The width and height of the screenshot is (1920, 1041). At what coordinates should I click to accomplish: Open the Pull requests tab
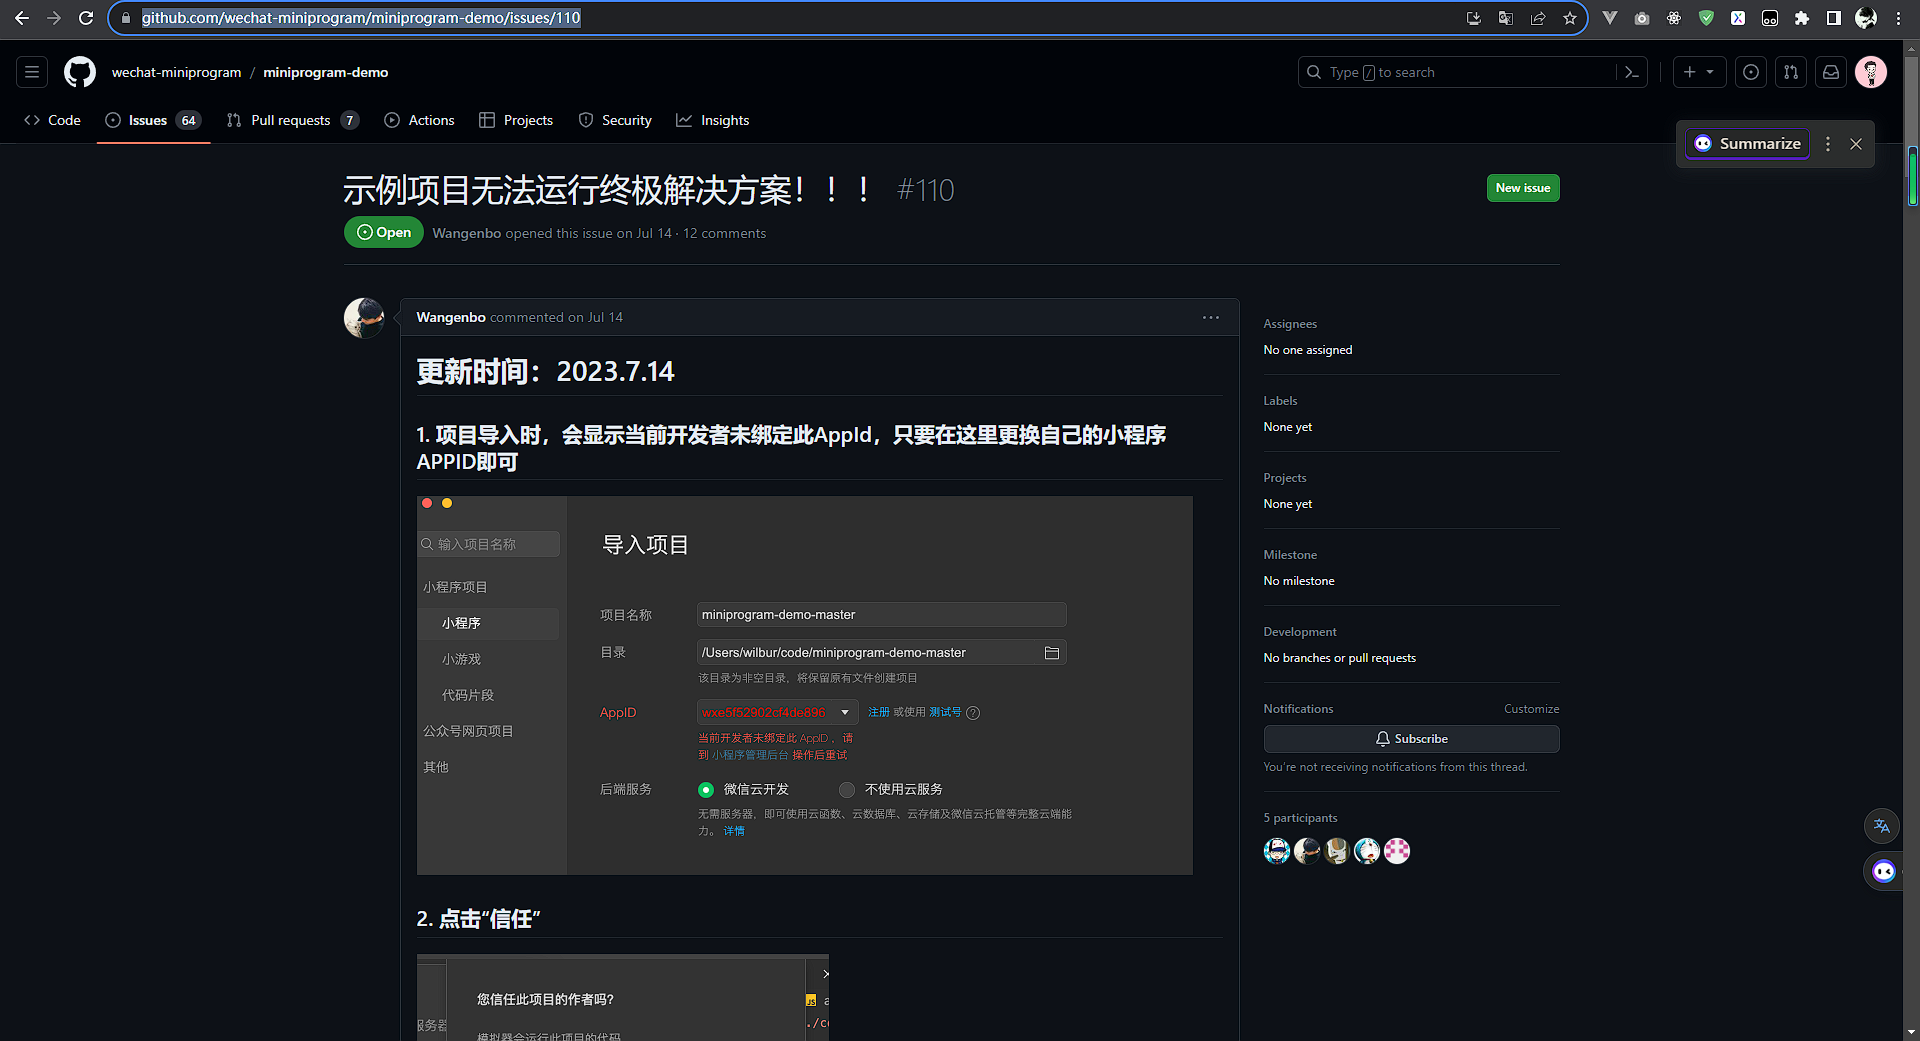click(292, 120)
